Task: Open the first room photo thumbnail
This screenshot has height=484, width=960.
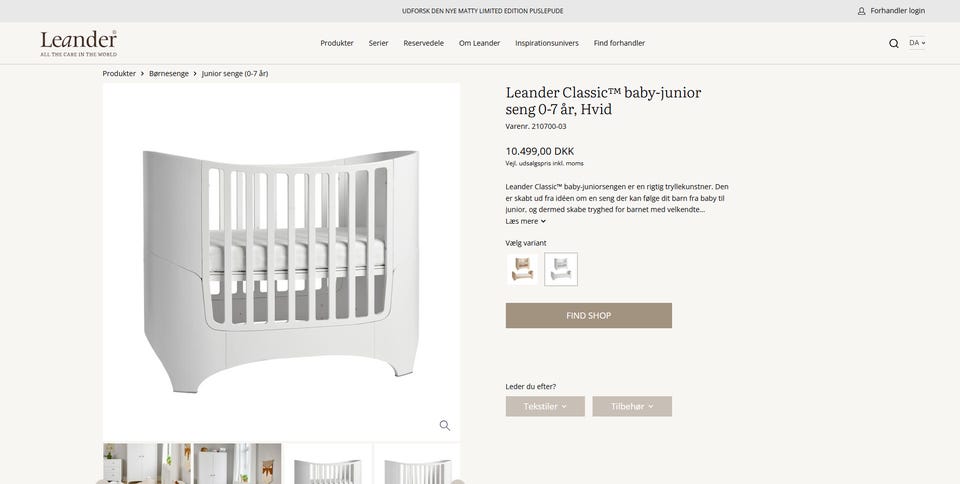Action: pos(147,463)
